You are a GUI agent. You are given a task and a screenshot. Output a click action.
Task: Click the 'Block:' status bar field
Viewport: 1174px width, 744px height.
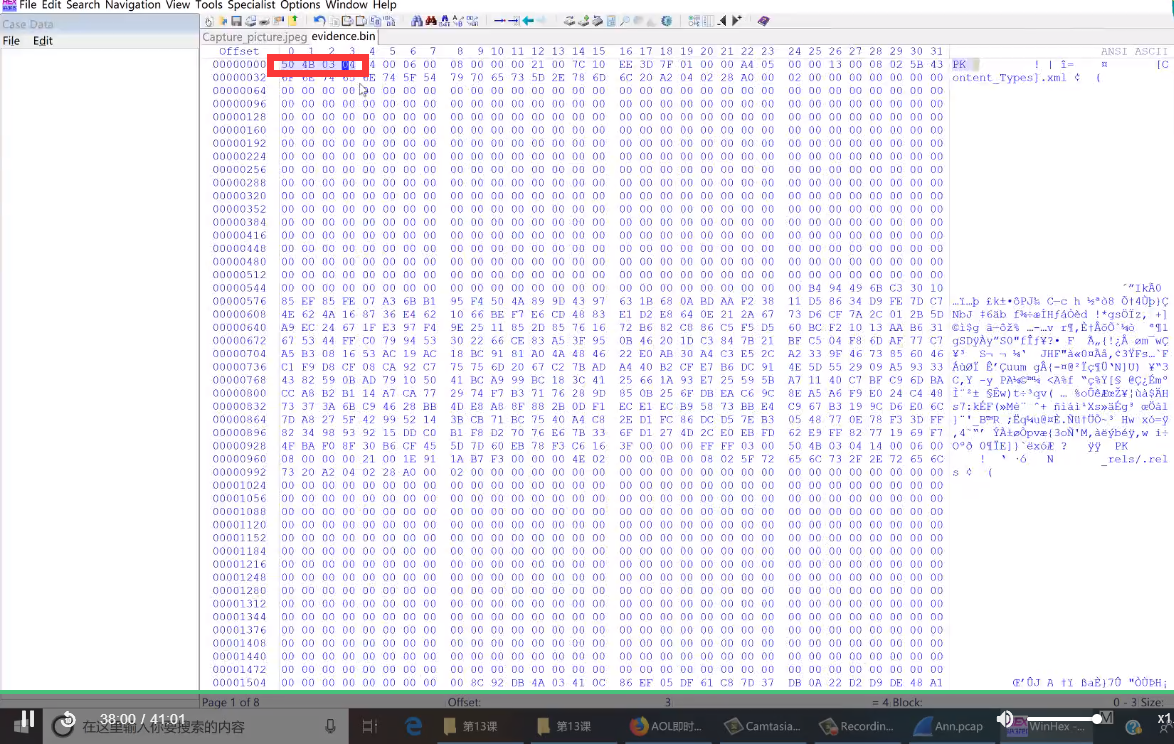907,702
